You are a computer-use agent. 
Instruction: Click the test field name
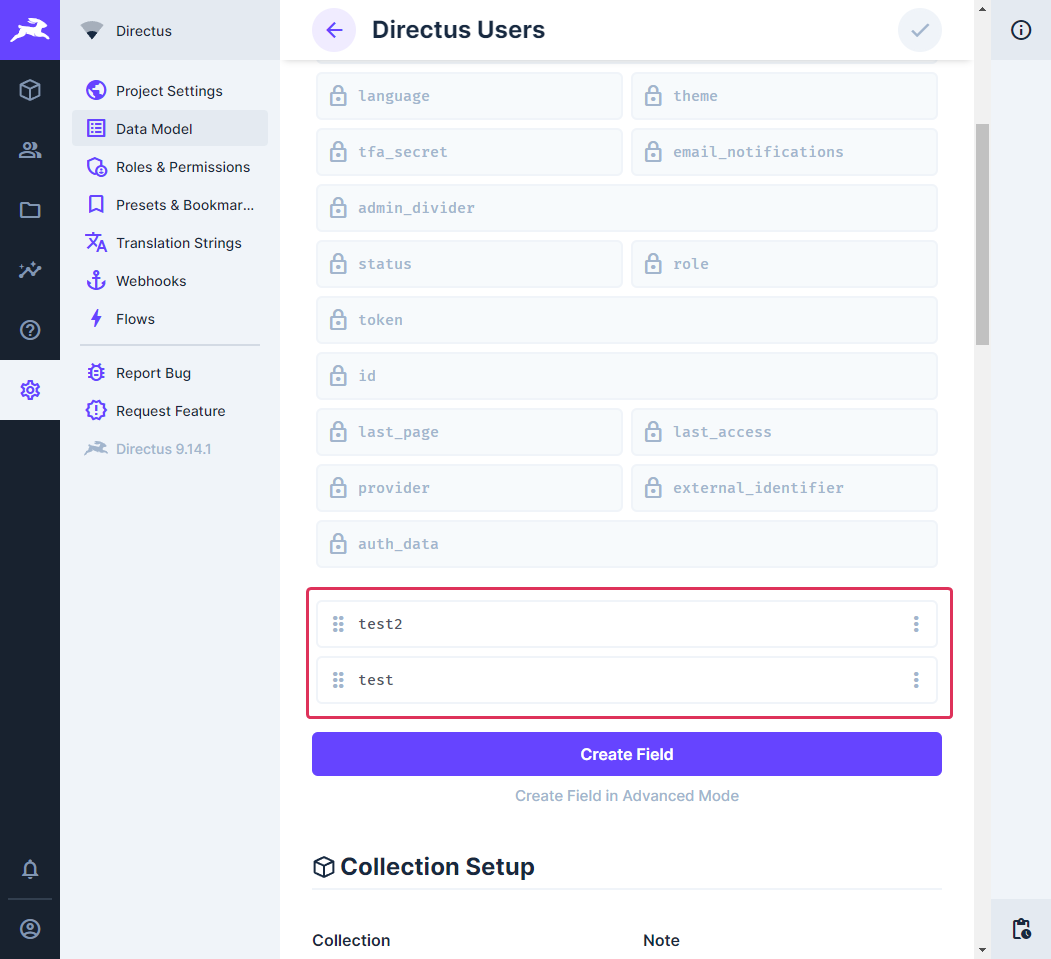pyautogui.click(x=375, y=680)
